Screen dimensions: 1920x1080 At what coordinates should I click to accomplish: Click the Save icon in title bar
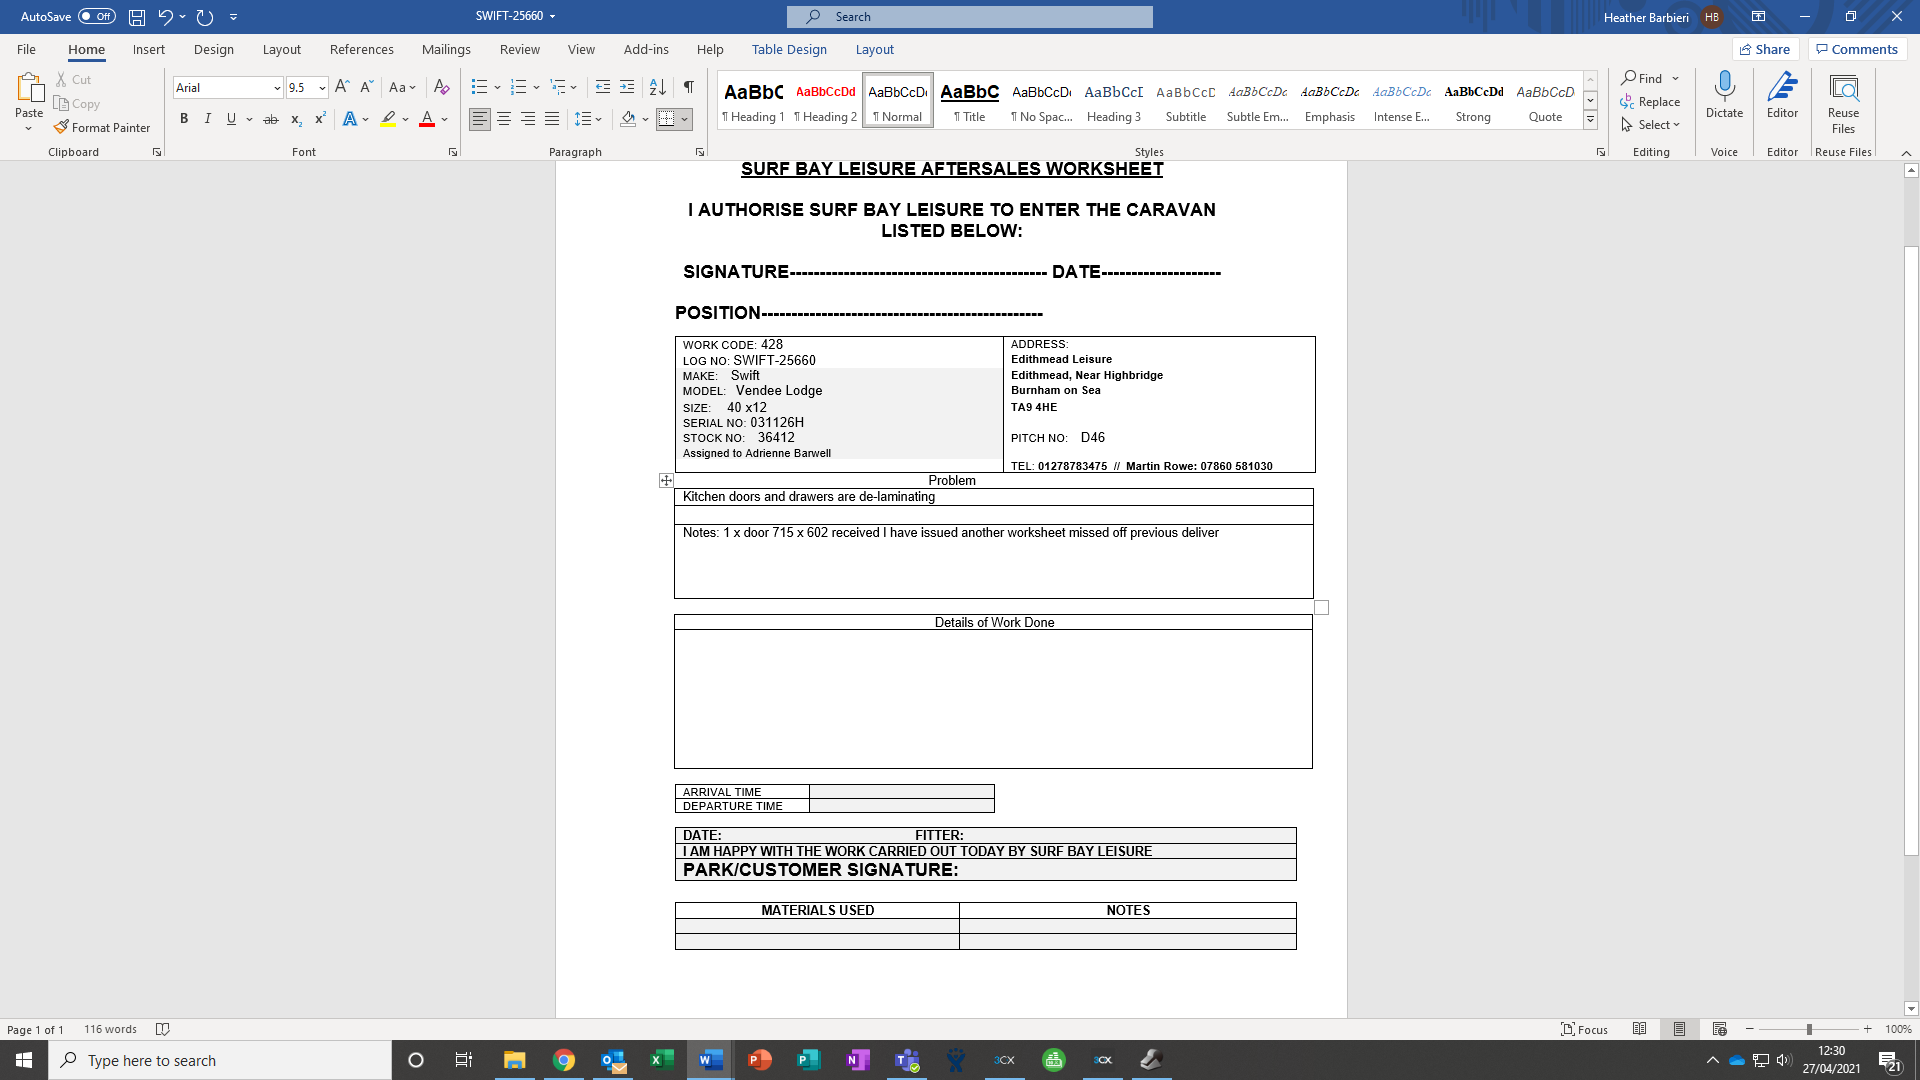coord(137,17)
